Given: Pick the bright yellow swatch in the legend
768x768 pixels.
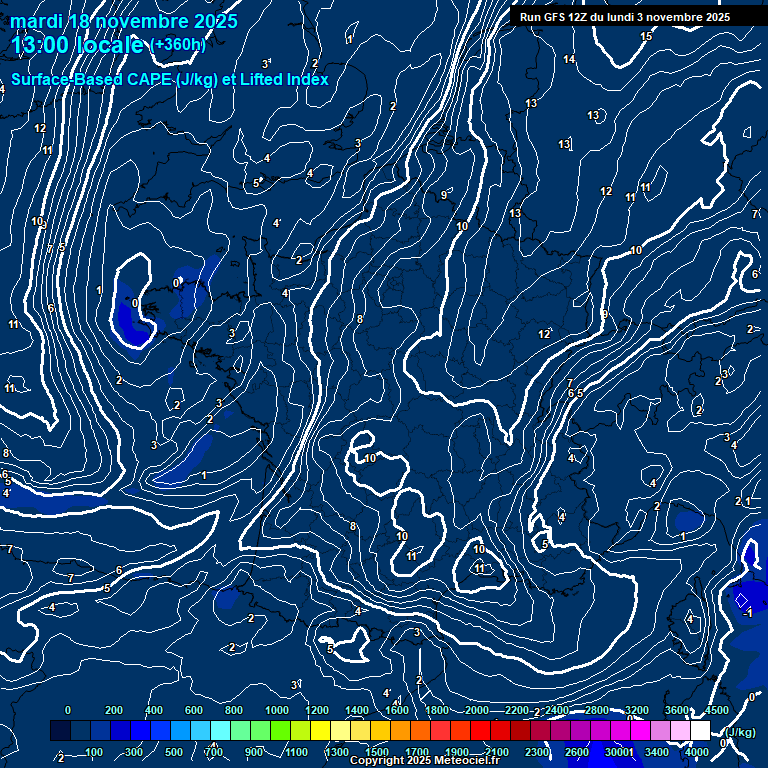Looking at the screenshot, I should point(320,730).
